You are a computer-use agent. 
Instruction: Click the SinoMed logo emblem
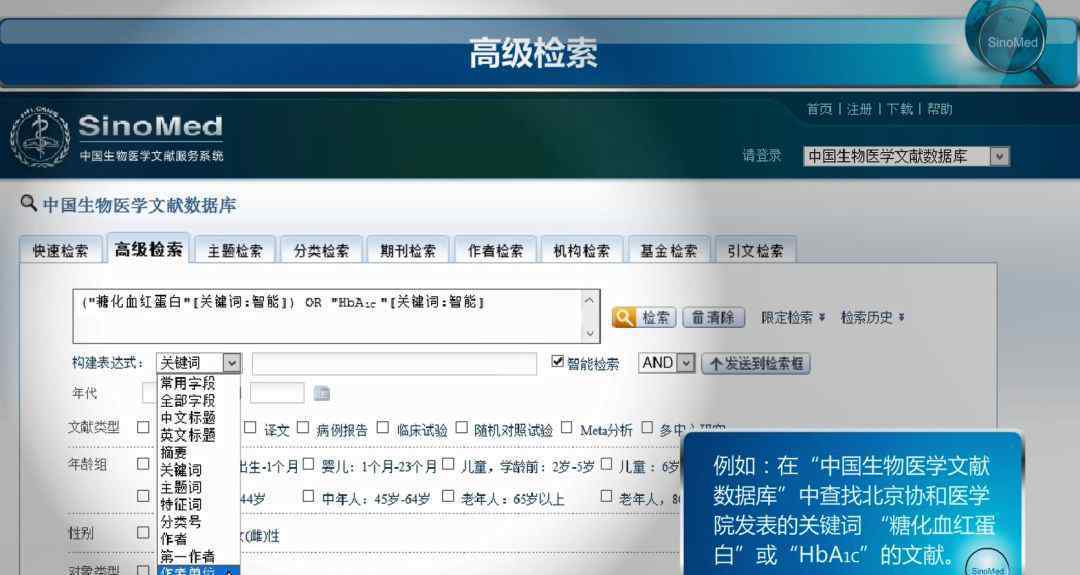point(40,138)
